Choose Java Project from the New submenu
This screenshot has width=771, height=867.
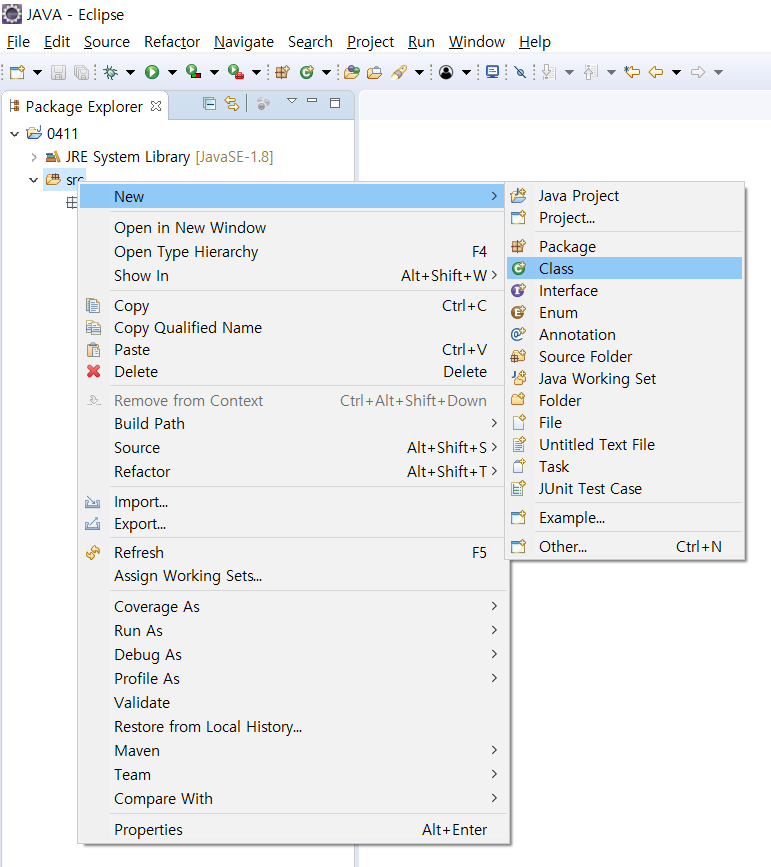click(x=624, y=196)
